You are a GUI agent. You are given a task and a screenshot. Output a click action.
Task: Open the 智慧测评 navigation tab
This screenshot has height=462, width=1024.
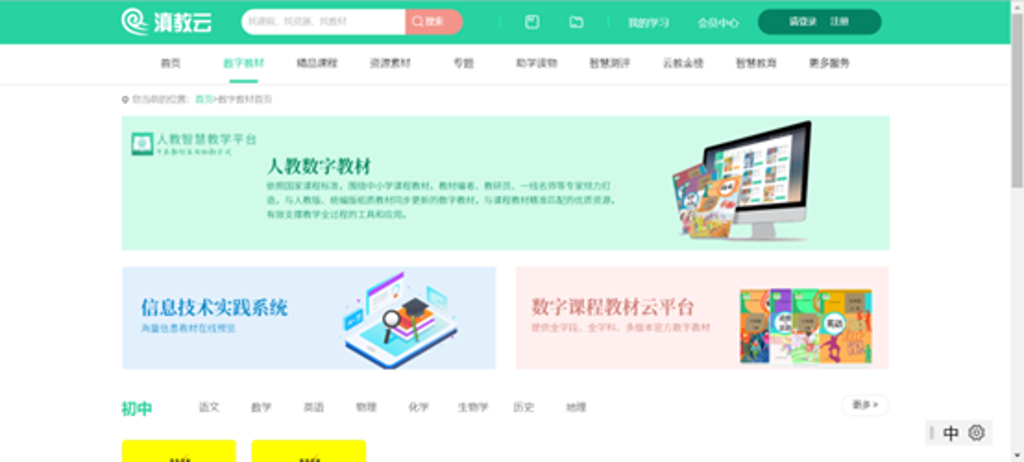coord(609,63)
